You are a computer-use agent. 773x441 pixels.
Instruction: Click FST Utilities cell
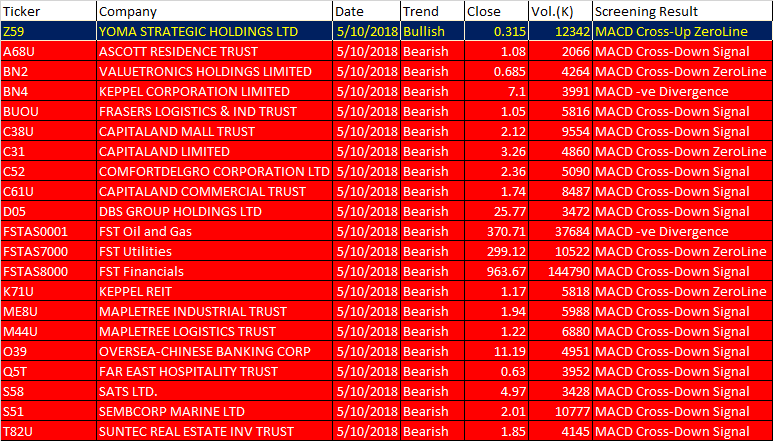[x=214, y=251]
